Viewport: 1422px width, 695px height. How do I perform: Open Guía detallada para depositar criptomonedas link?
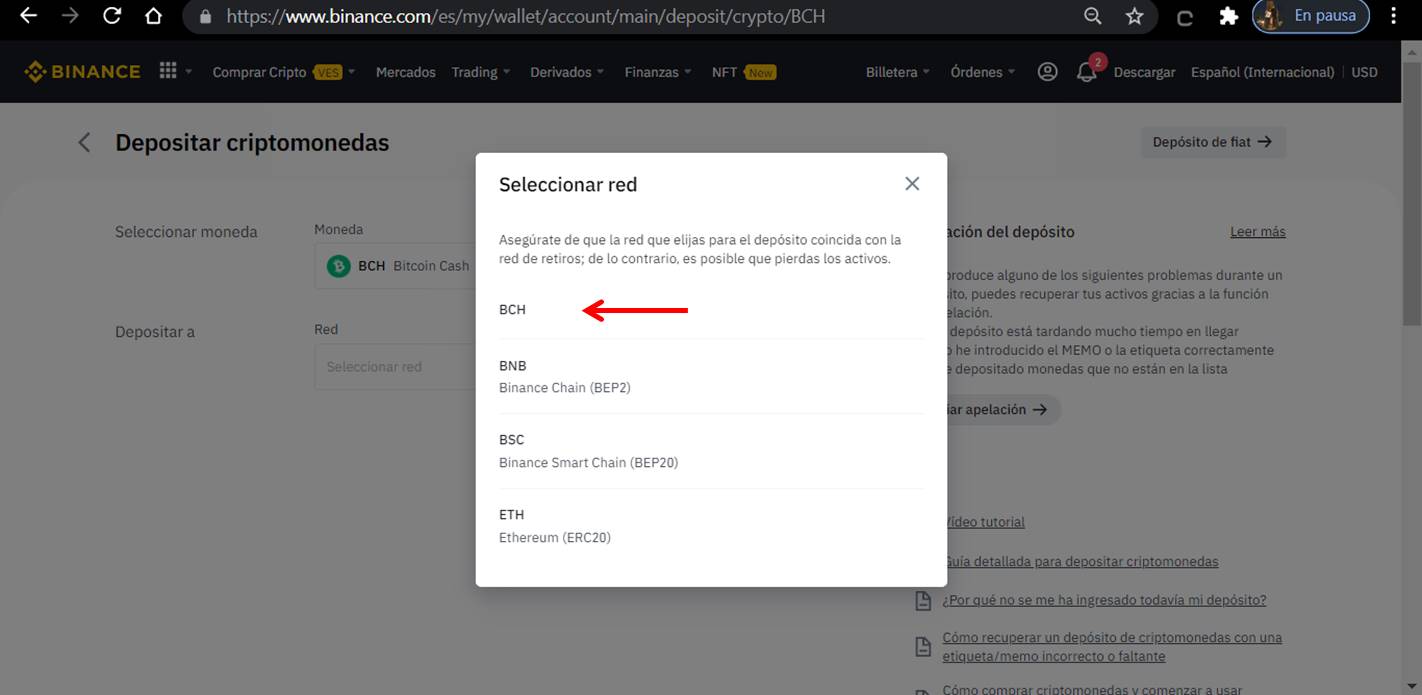1081,562
